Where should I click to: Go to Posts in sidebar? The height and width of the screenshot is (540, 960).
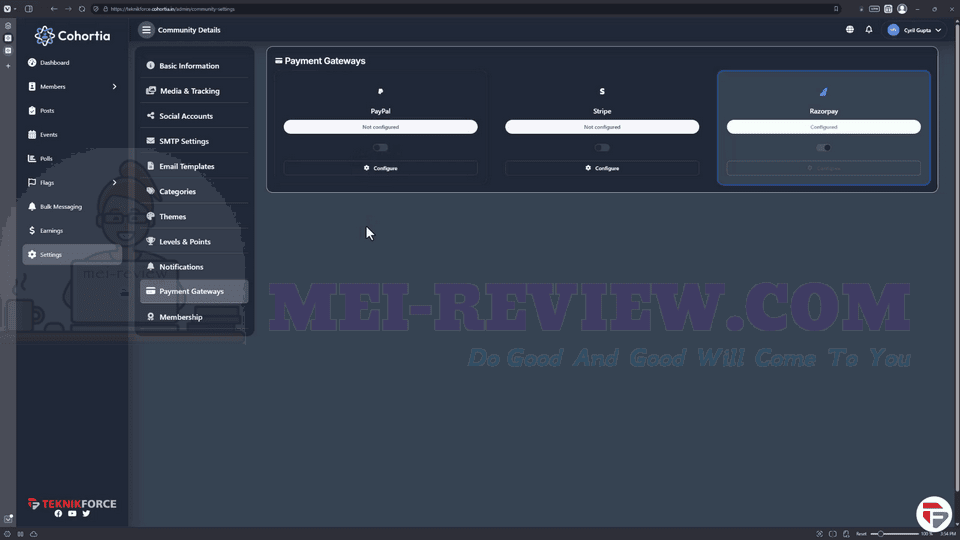pyautogui.click(x=47, y=111)
